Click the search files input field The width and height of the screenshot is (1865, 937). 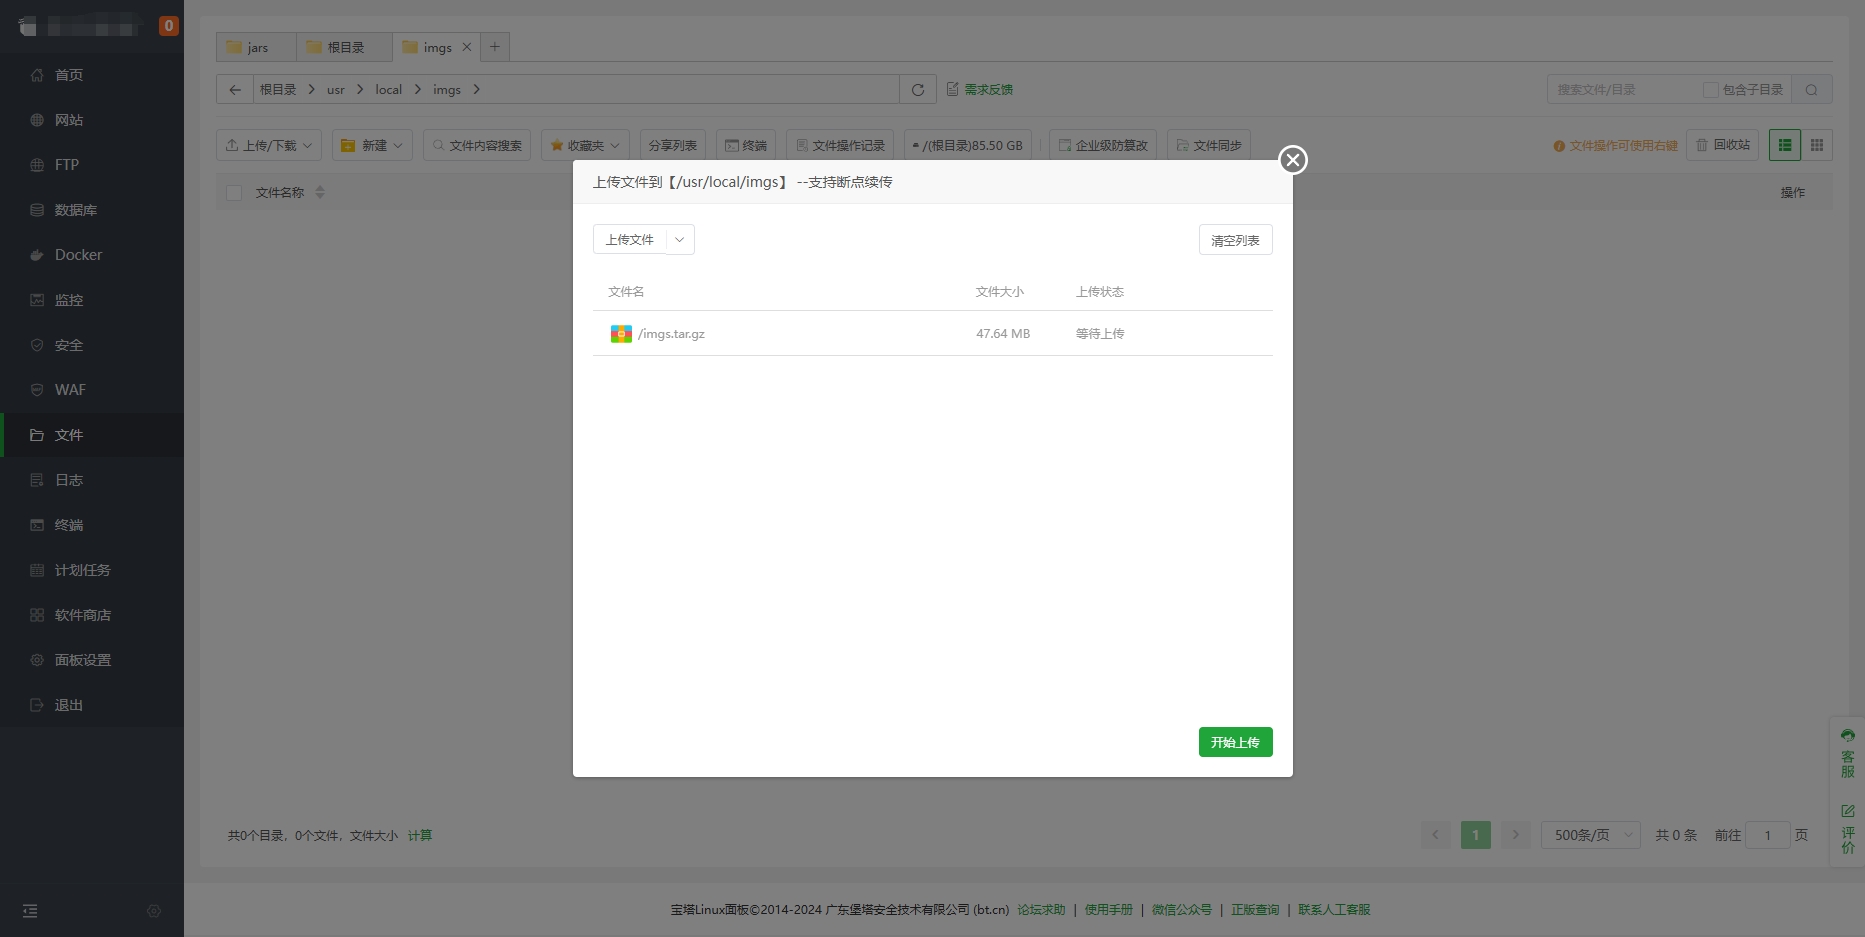(x=1622, y=90)
